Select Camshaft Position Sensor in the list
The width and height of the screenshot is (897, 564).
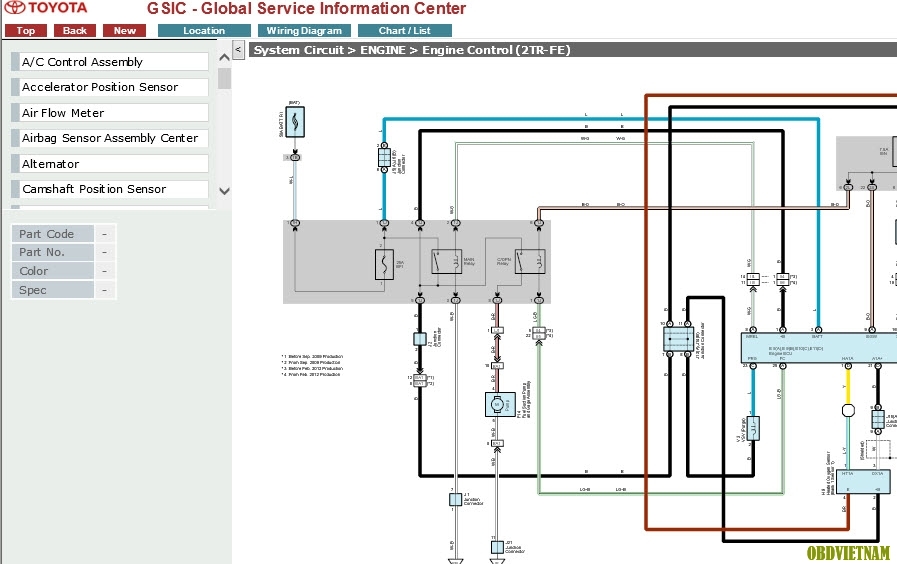point(110,189)
